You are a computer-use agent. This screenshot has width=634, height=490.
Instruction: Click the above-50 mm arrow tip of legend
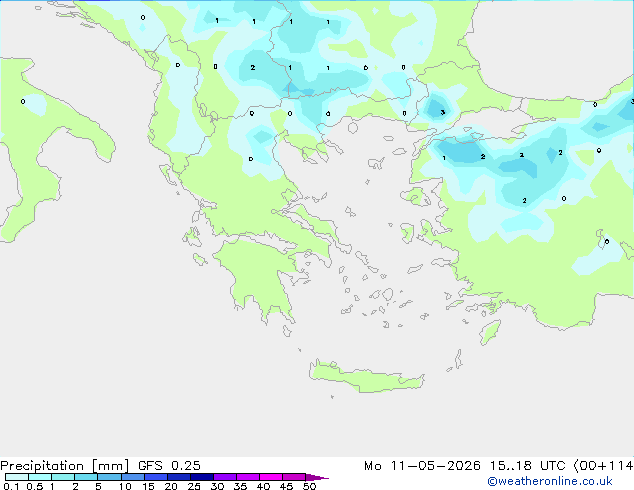(317, 477)
